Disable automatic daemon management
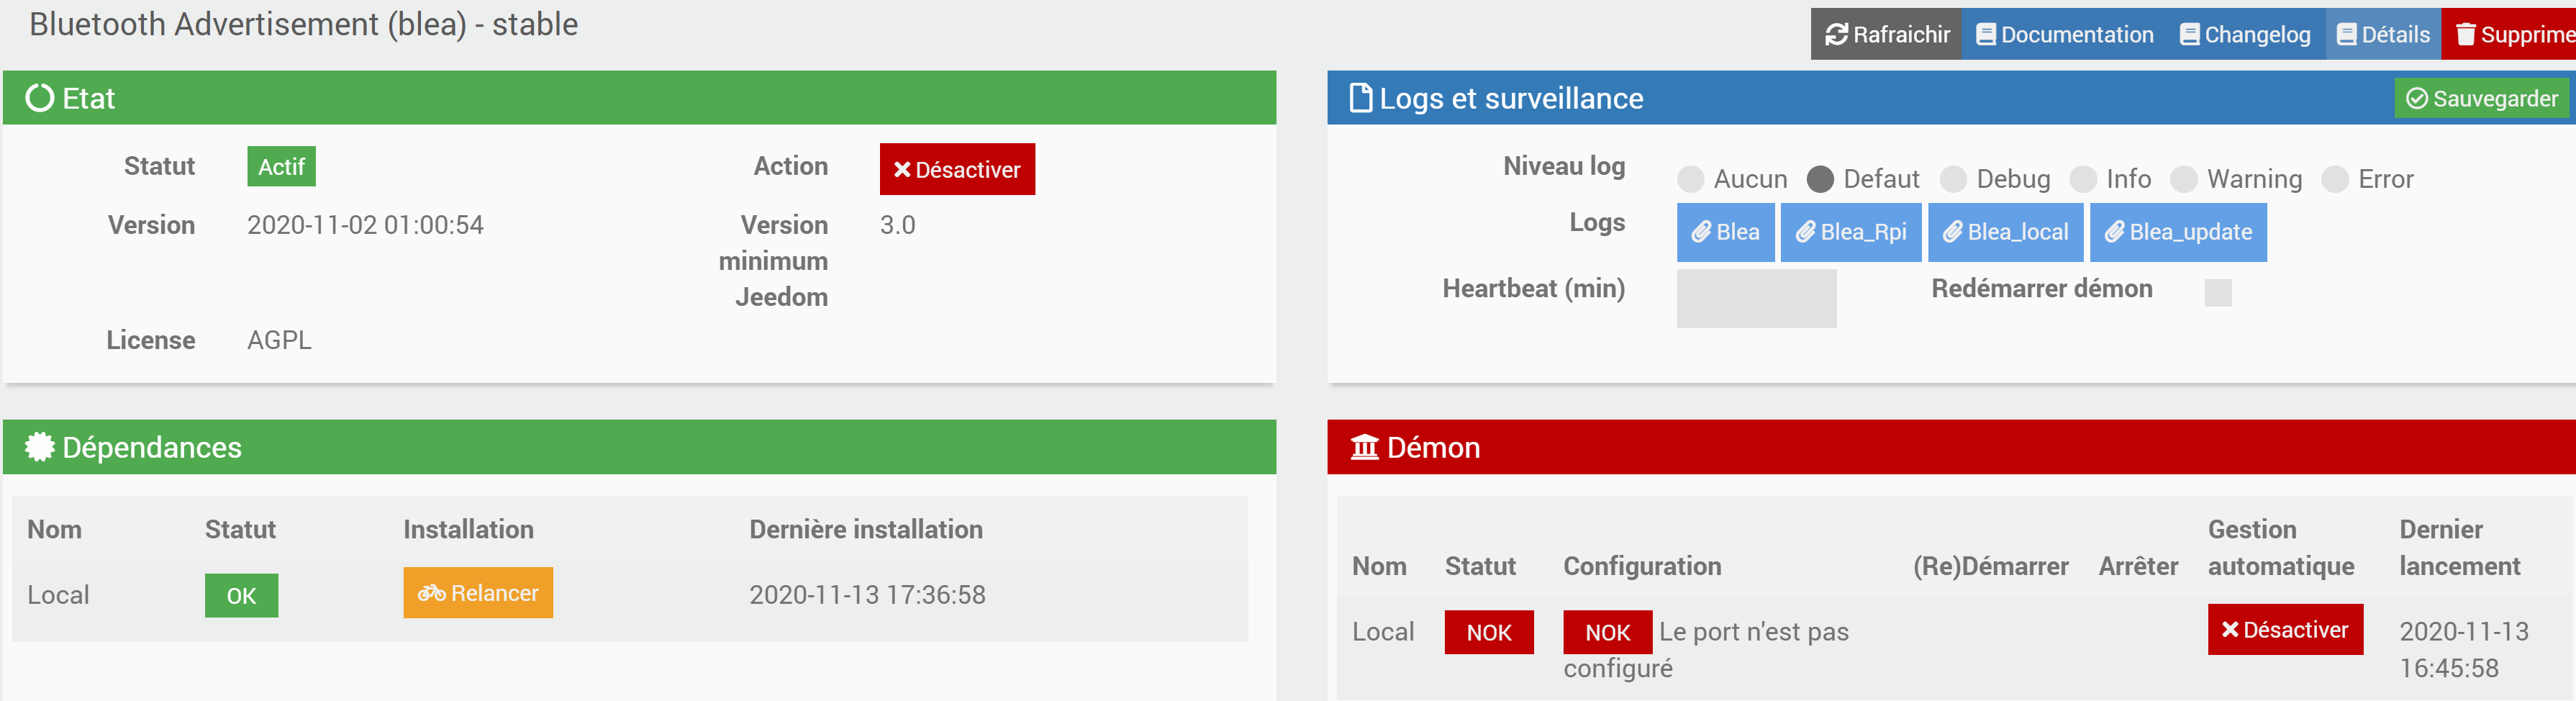The image size is (2576, 701). tap(2285, 630)
